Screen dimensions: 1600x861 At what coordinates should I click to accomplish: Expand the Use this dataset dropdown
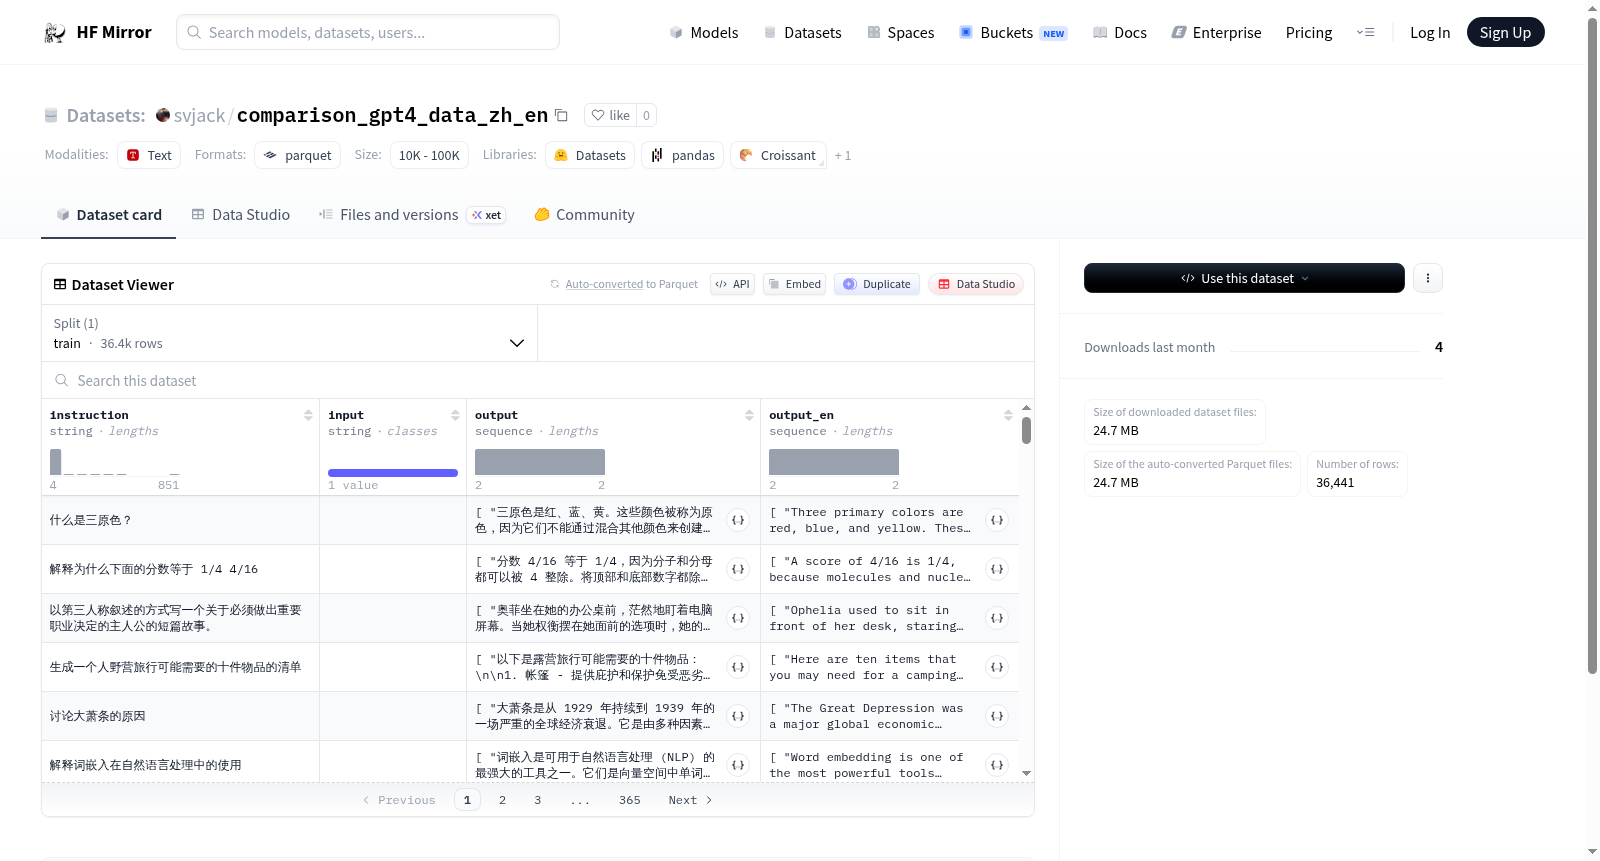pyautogui.click(x=1244, y=278)
